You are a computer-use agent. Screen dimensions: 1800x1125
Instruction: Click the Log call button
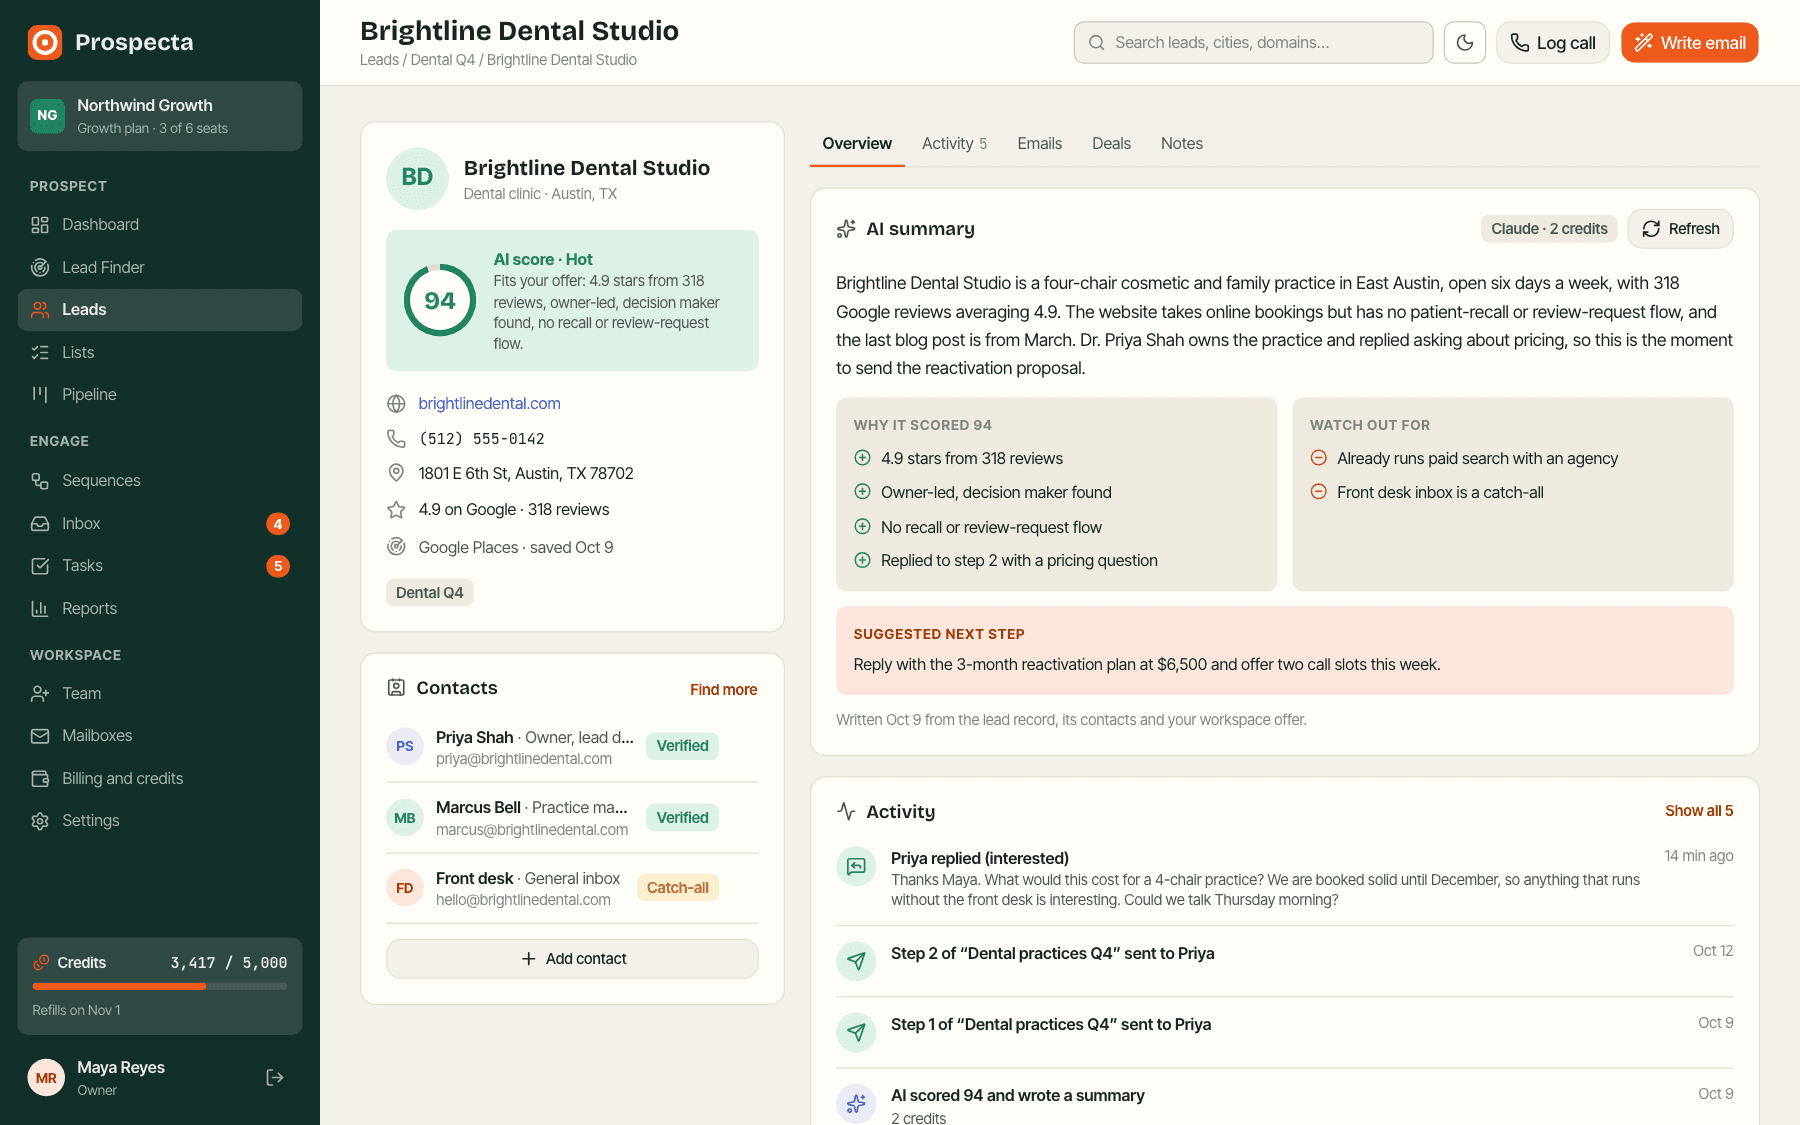(1553, 43)
